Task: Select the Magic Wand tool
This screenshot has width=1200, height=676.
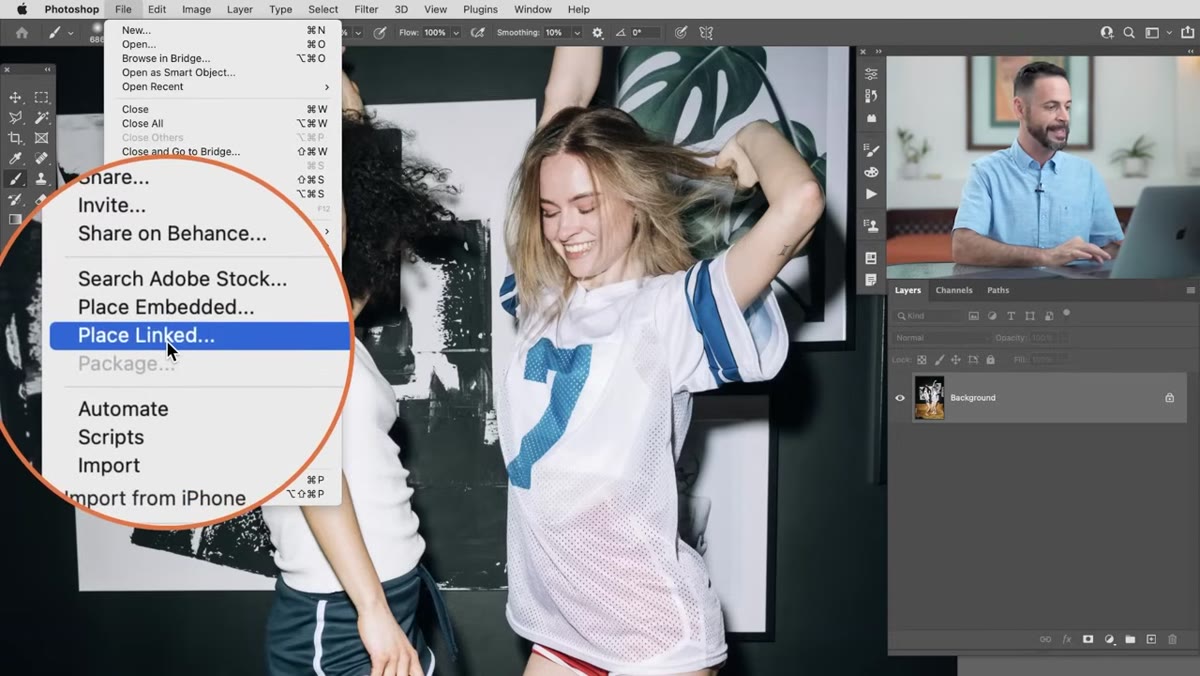Action: 41,118
